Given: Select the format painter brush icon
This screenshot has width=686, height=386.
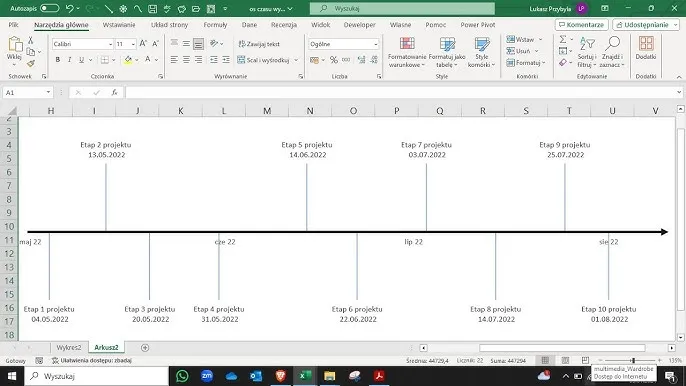Looking at the screenshot, I should (31, 64).
